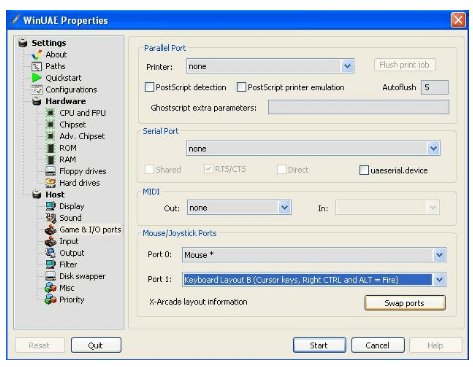Click the Sound icon
This screenshot has height=367, width=473.
click(50, 218)
